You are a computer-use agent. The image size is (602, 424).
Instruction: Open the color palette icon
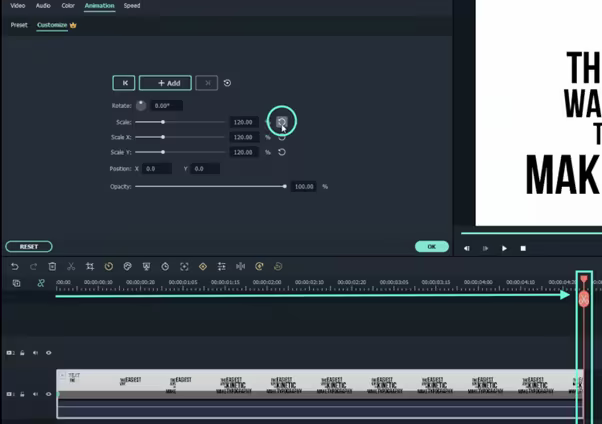(127, 267)
